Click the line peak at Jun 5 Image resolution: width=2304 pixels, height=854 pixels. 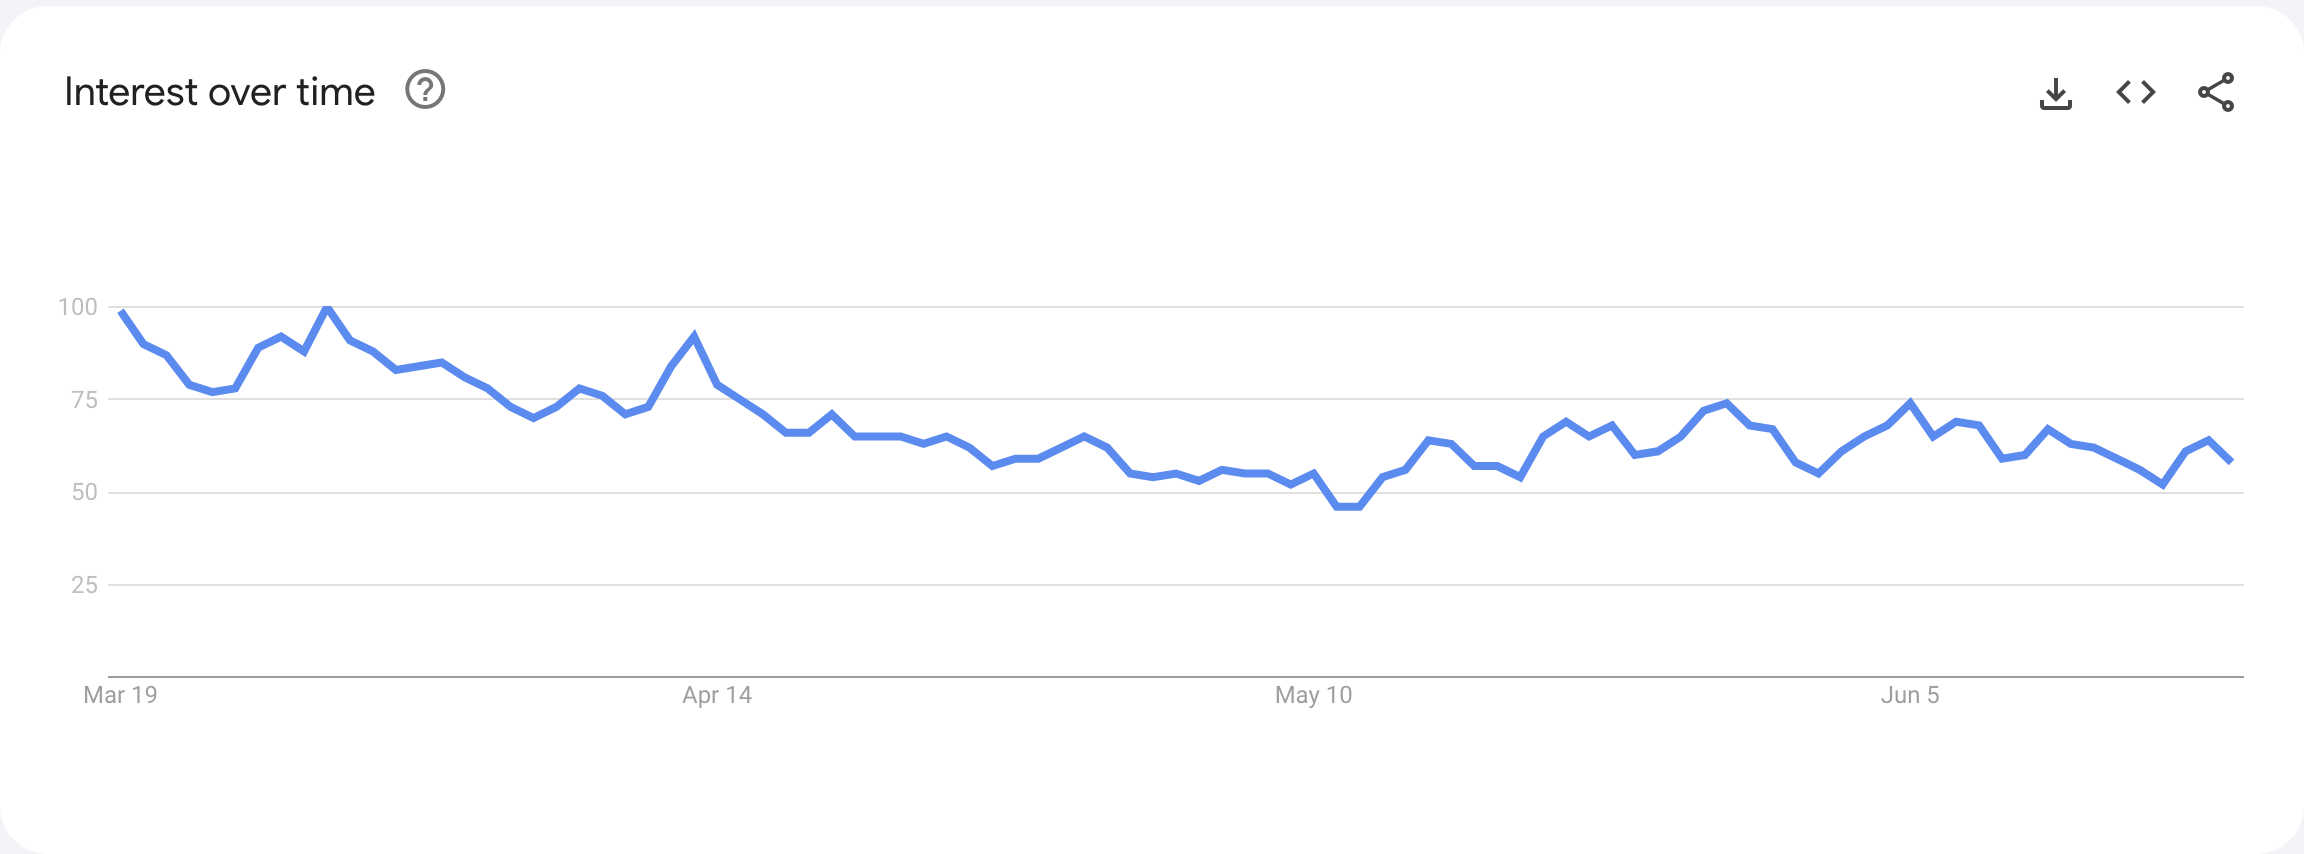pos(1910,403)
